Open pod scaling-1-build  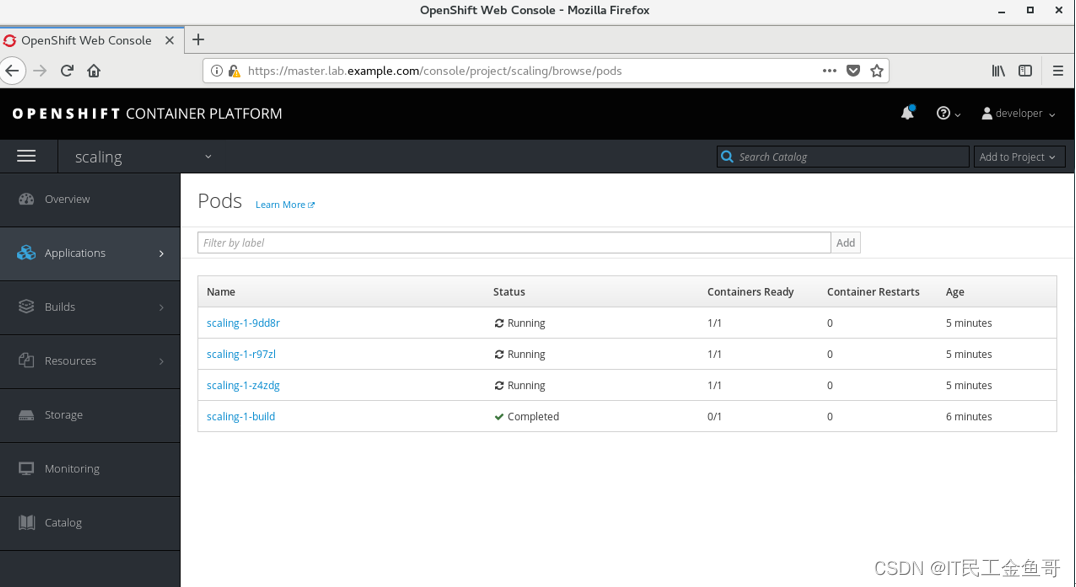tap(241, 417)
